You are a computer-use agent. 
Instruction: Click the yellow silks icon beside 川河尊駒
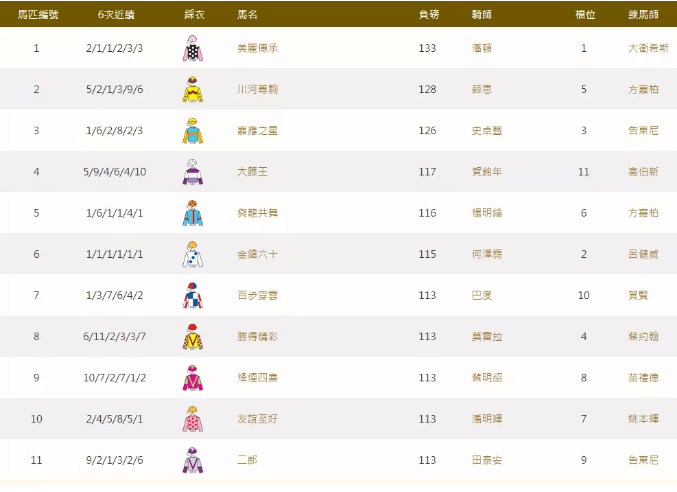pos(192,90)
